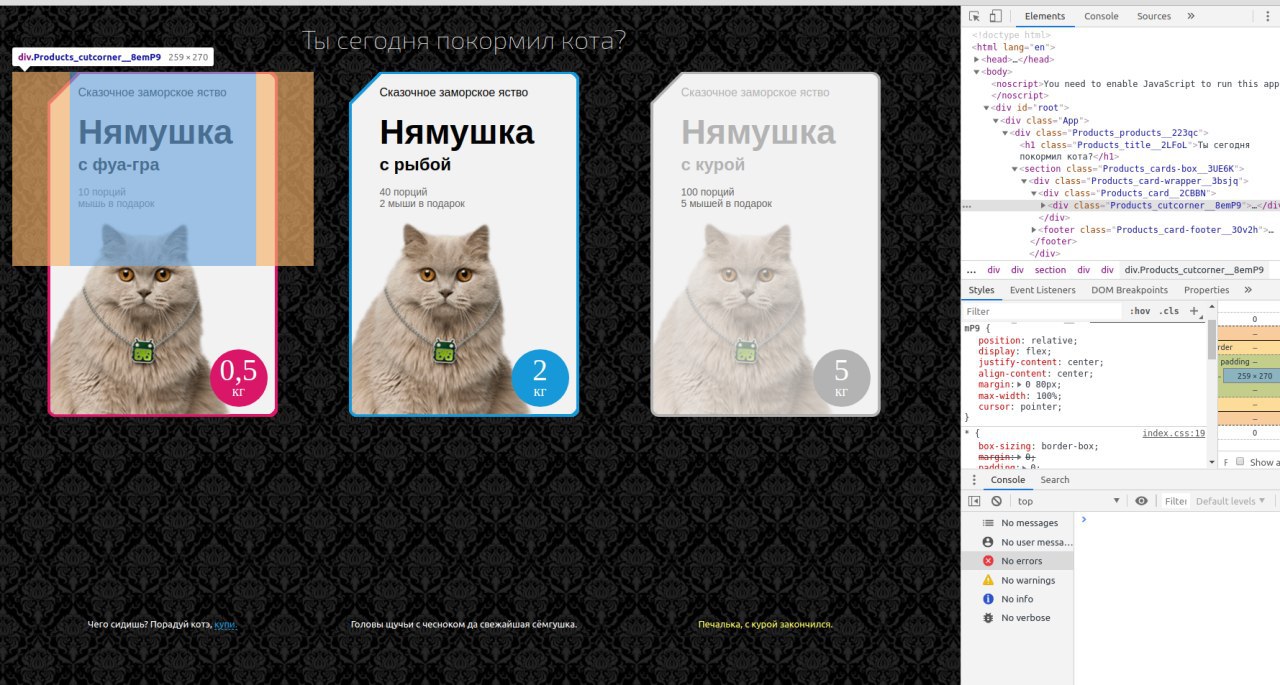The image size is (1280, 685).
Task: Collapse the Products_card-wrapper div node
Action: (x=1025, y=181)
